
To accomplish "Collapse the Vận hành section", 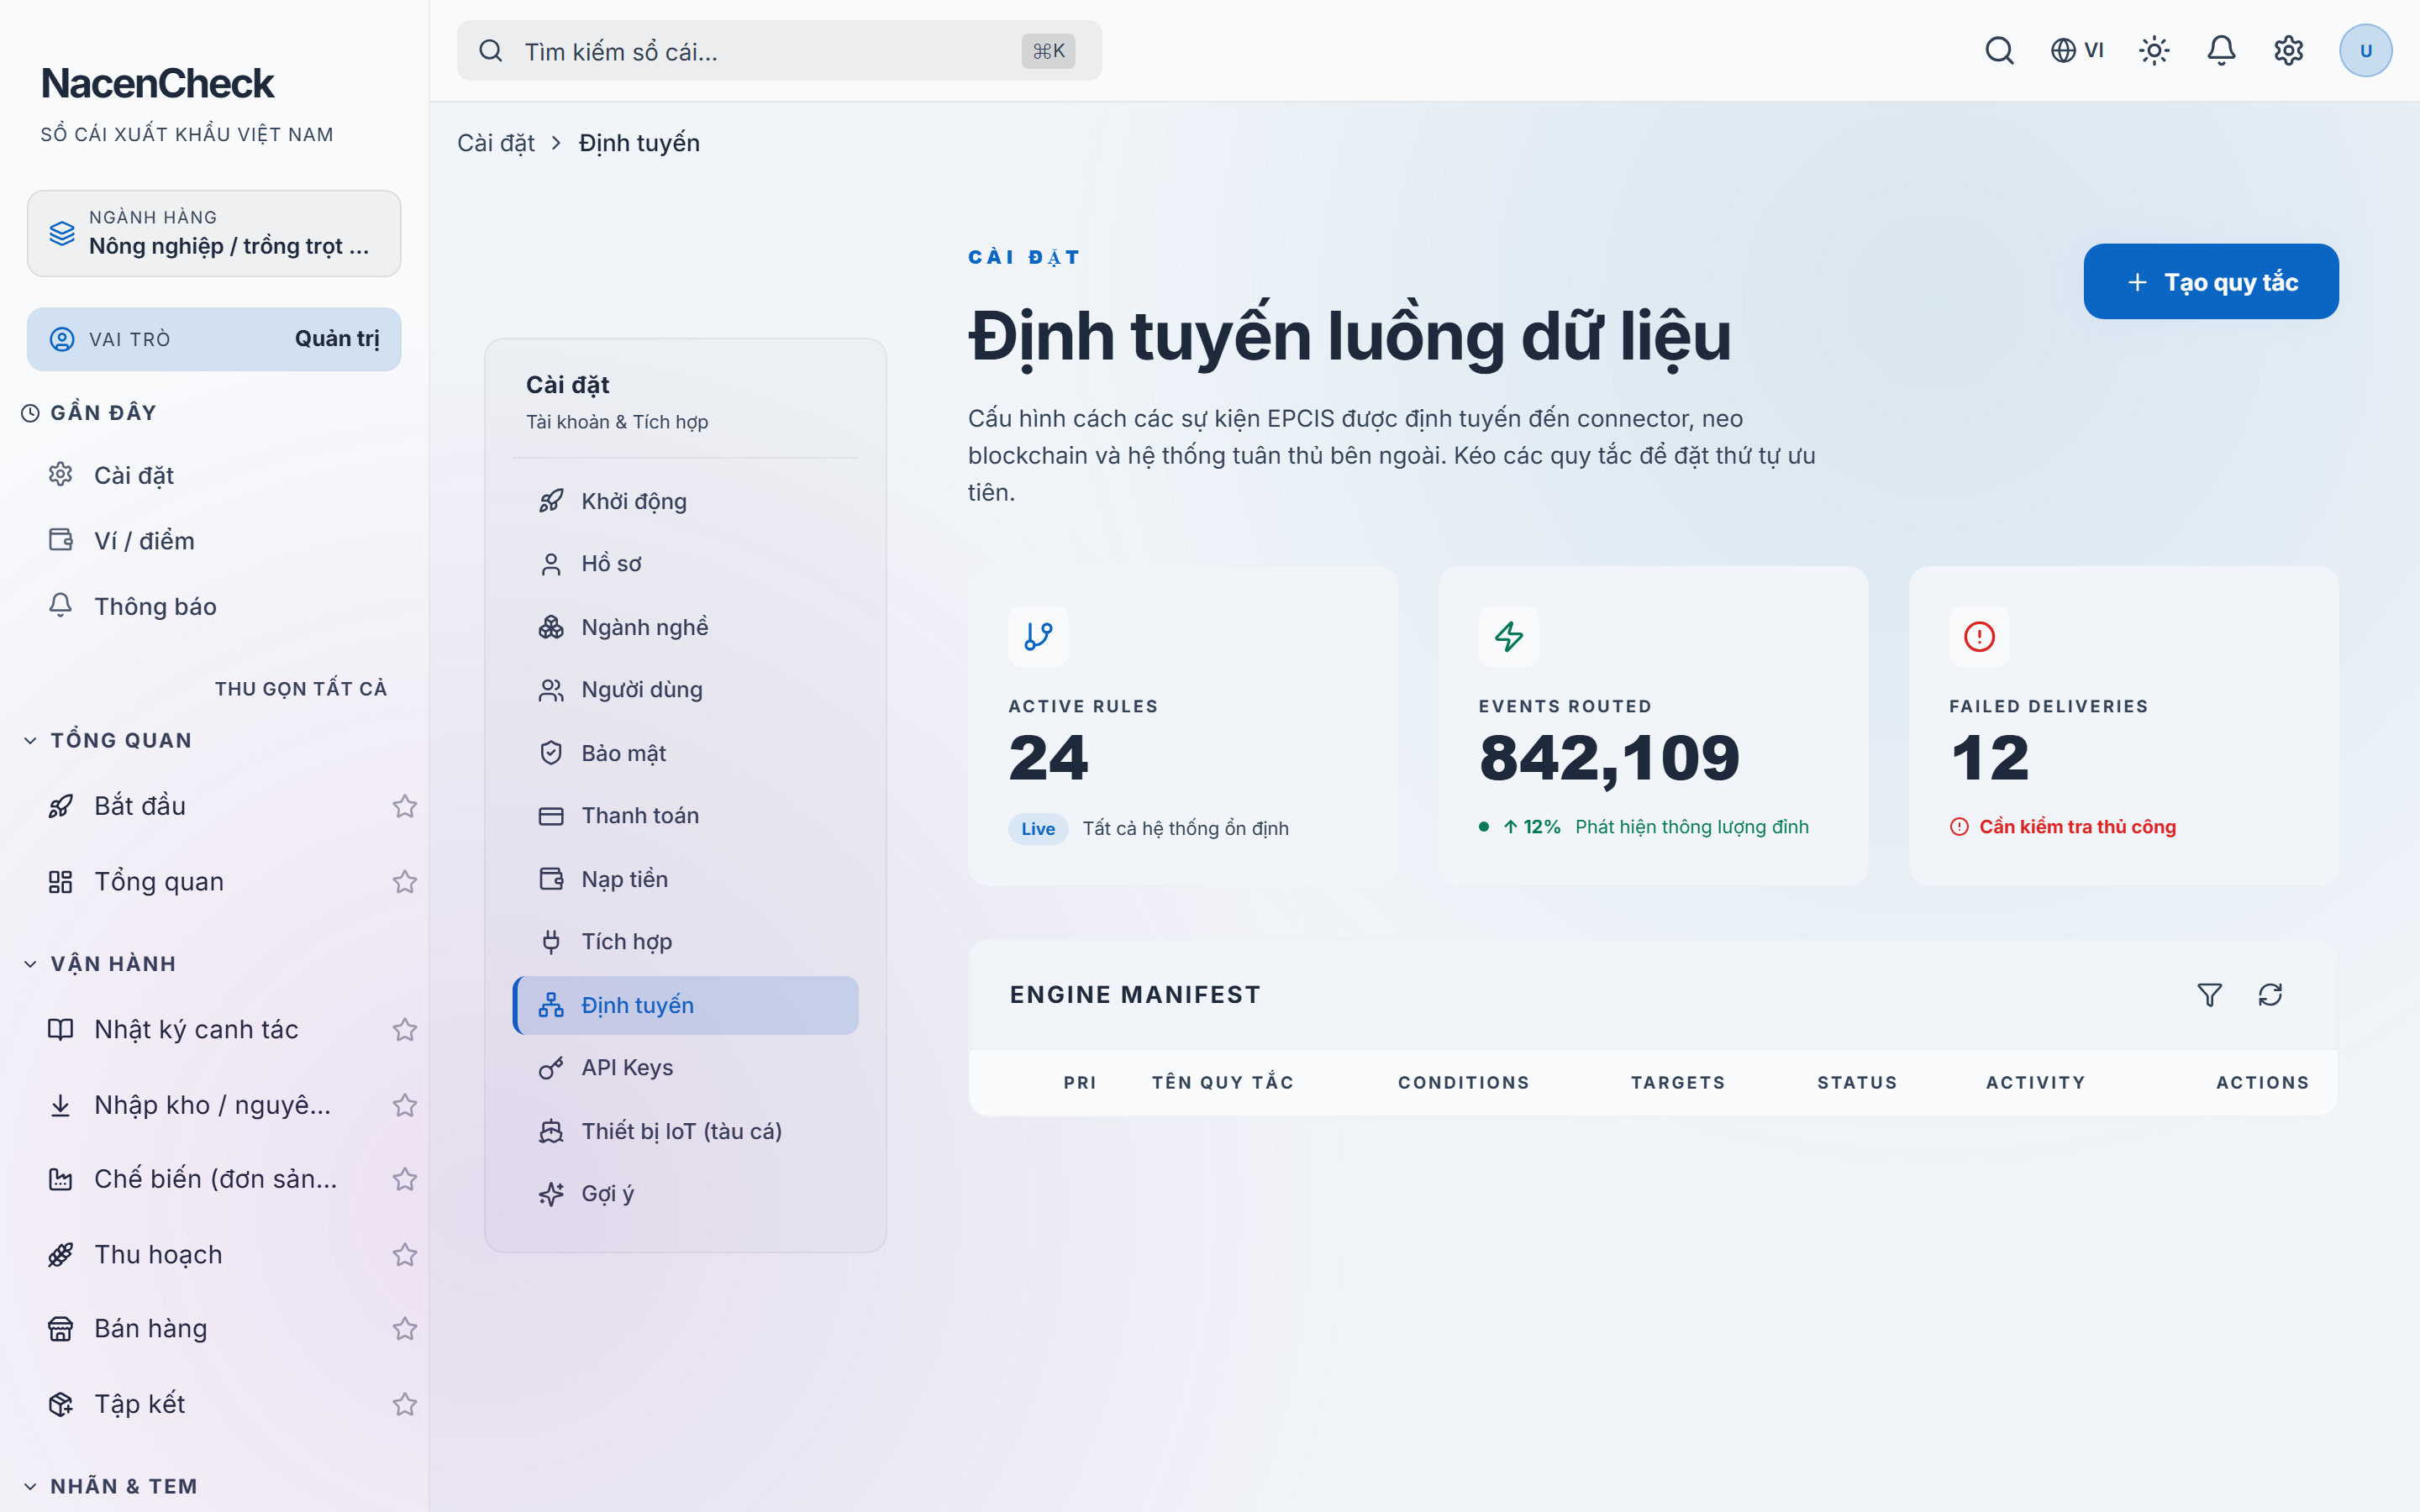I will [x=99, y=964].
